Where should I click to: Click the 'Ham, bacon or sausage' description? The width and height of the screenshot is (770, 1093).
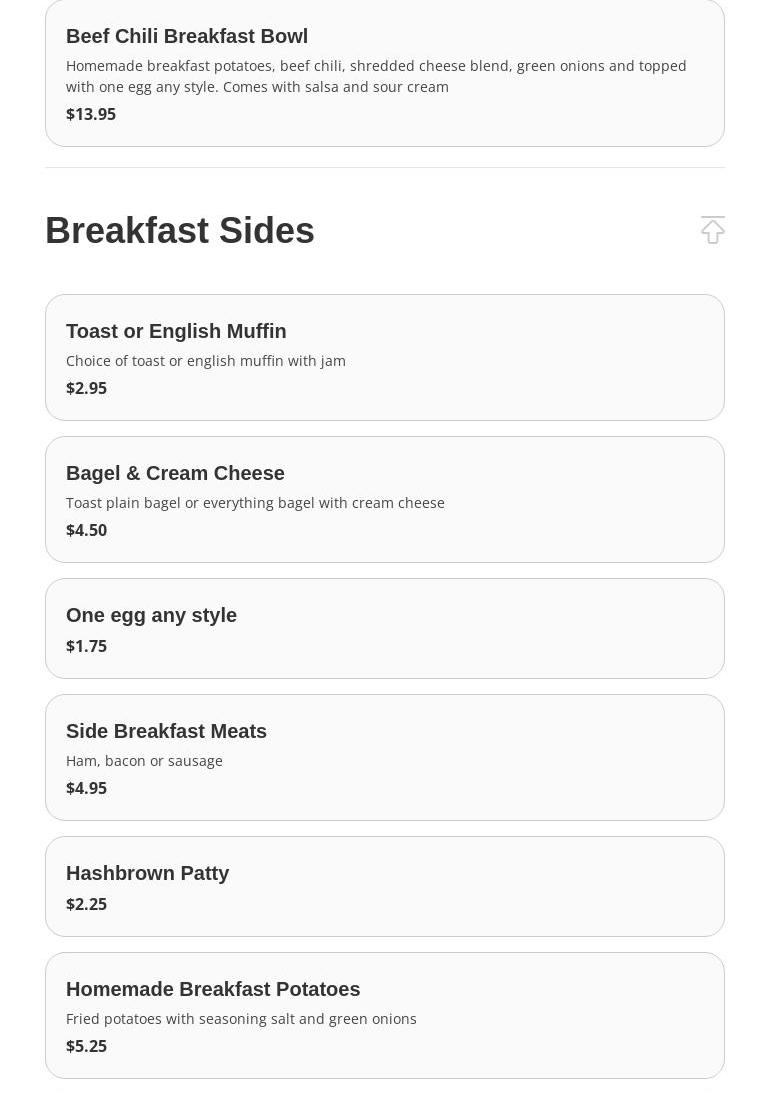[x=144, y=761]
